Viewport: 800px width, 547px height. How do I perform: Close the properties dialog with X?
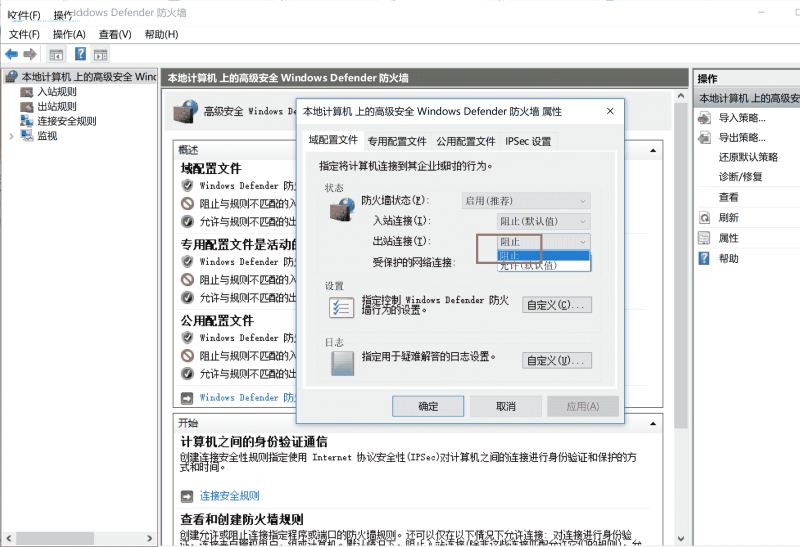click(x=610, y=111)
